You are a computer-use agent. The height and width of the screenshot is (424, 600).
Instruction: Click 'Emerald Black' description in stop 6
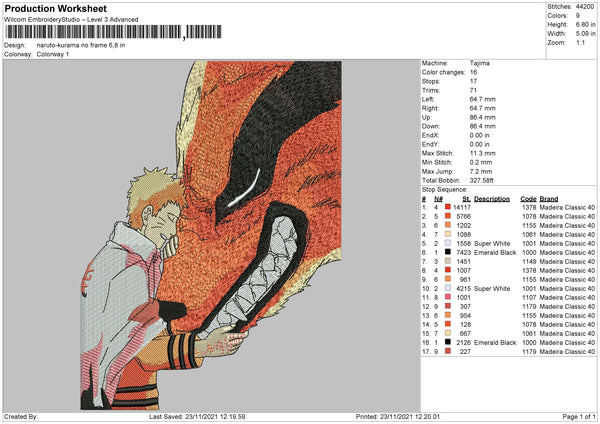(495, 253)
